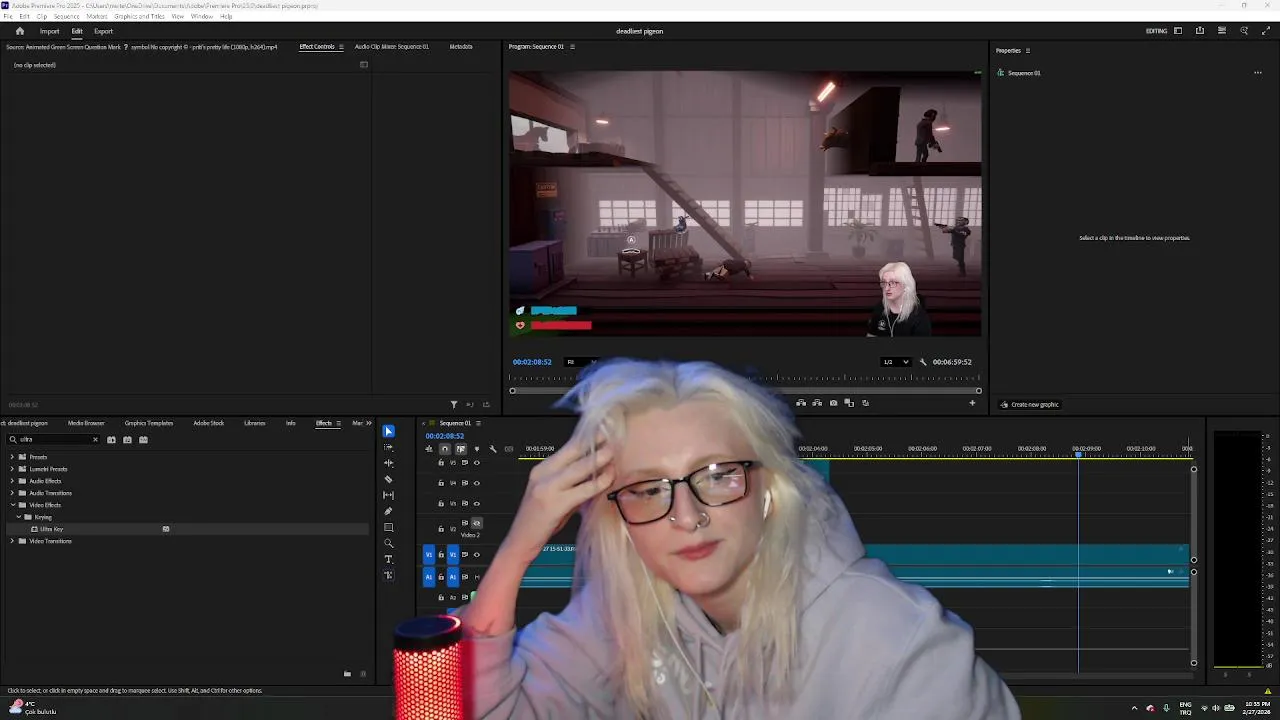Click the Effect Controls filter funnel icon
The height and width of the screenshot is (720, 1280).
454,404
